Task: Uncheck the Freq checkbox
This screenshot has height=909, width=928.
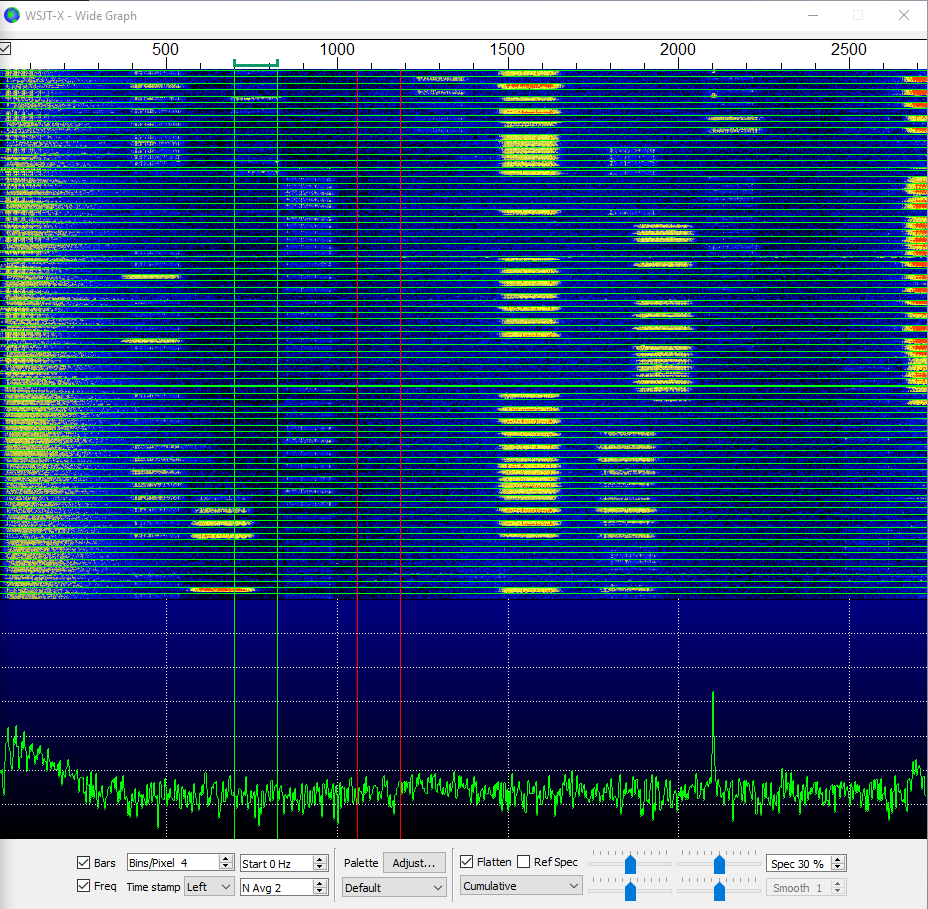Action: (84, 886)
